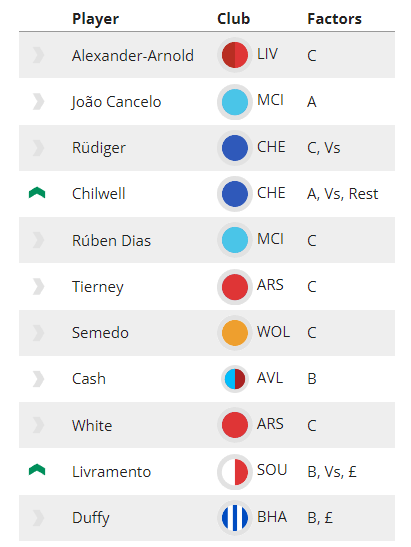This screenshot has height=547, width=411.
Task: Select White's factors cell showing C
Action: point(312,425)
